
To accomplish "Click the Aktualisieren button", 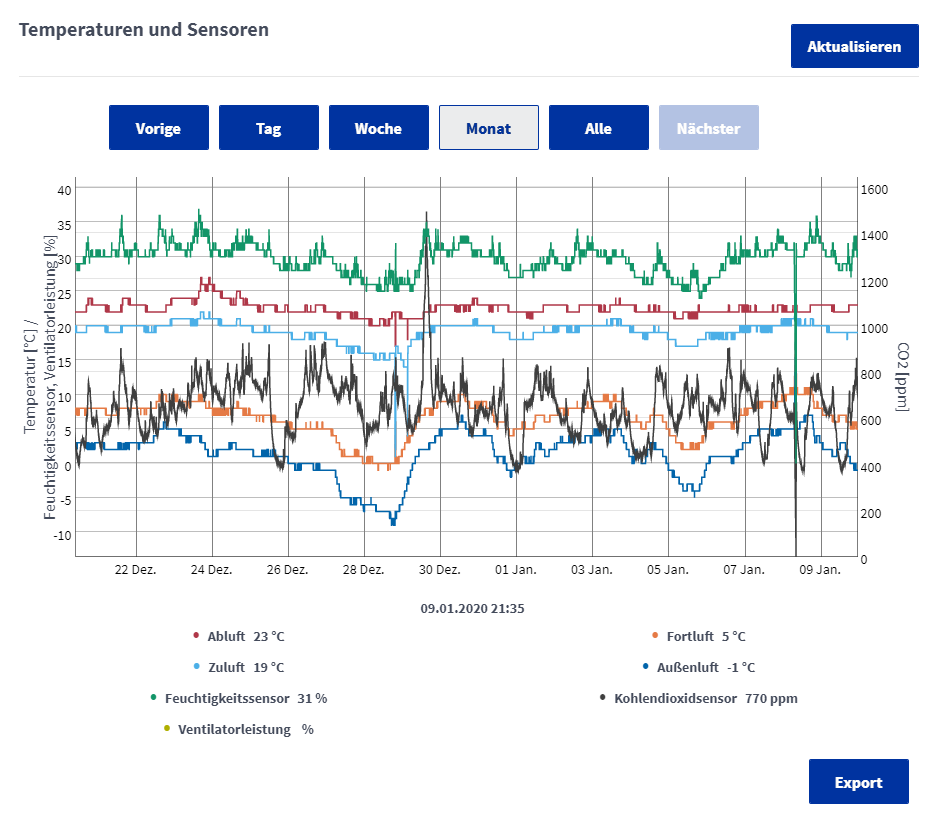I will pyautogui.click(x=854, y=46).
